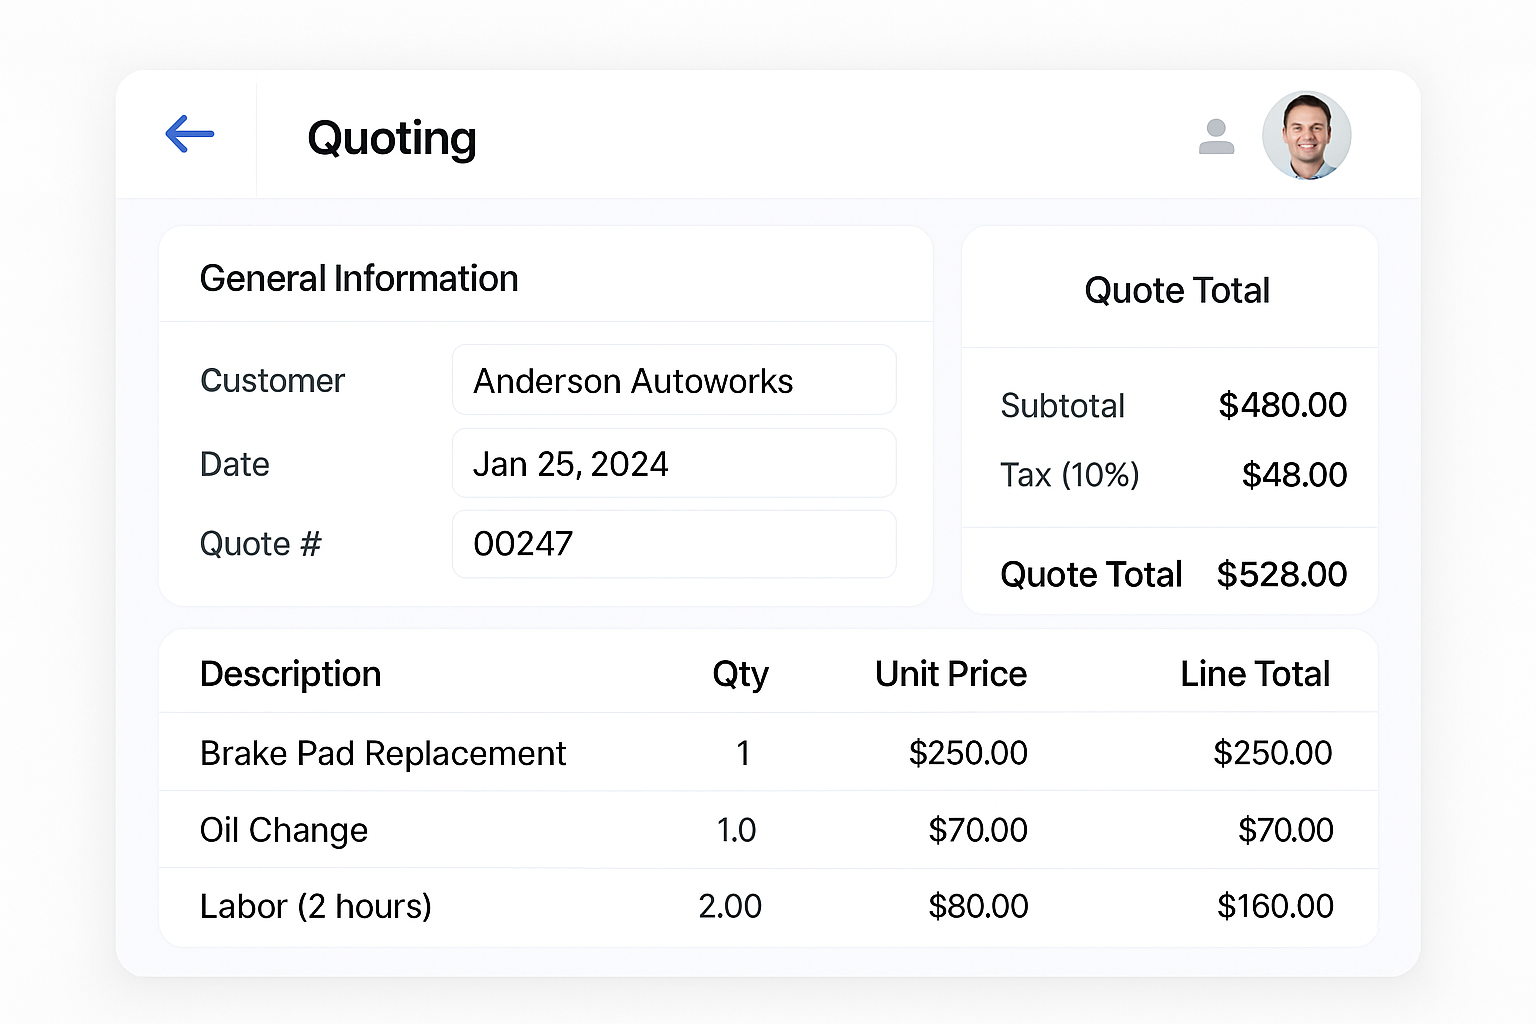Select the Line Total column header
The height and width of the screenshot is (1024, 1536).
[1255, 674]
